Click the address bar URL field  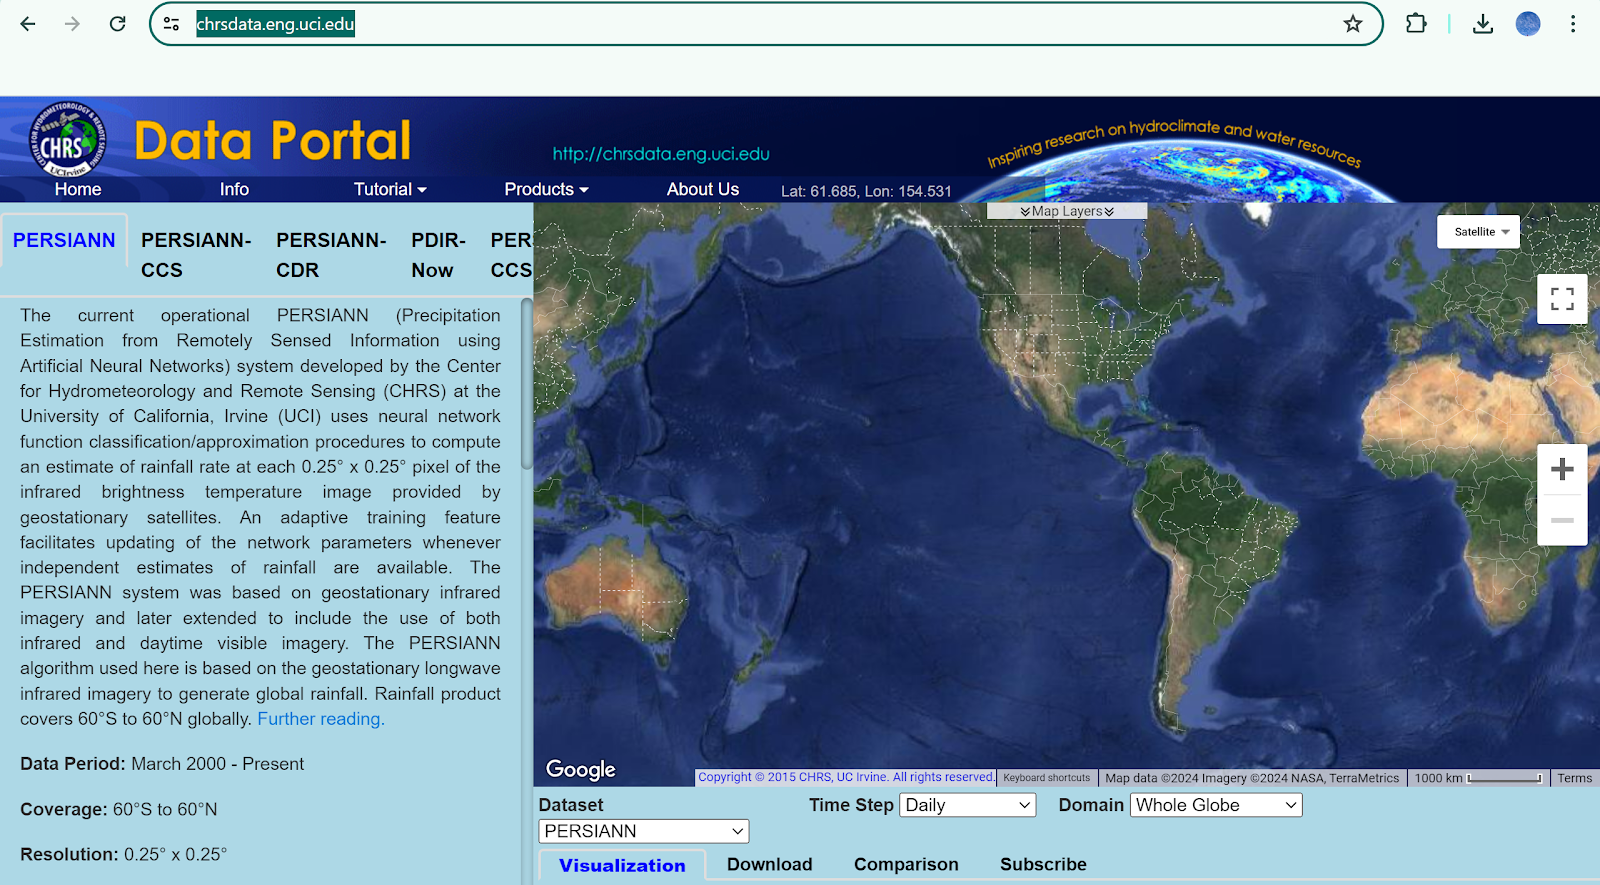(x=765, y=24)
